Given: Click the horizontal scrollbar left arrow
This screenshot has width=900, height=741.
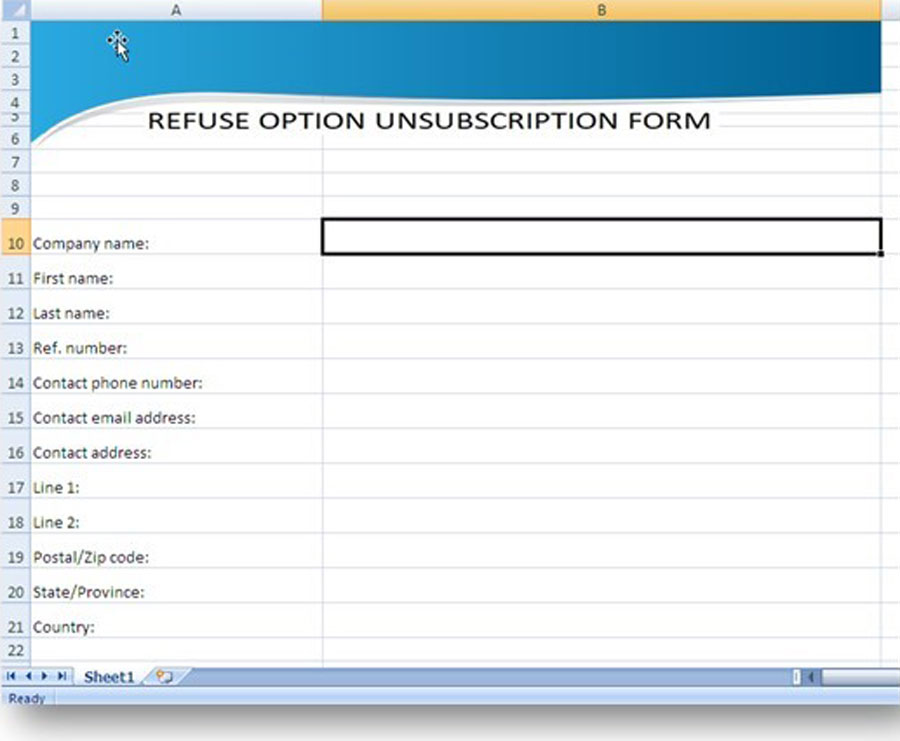Looking at the screenshot, I should point(811,677).
